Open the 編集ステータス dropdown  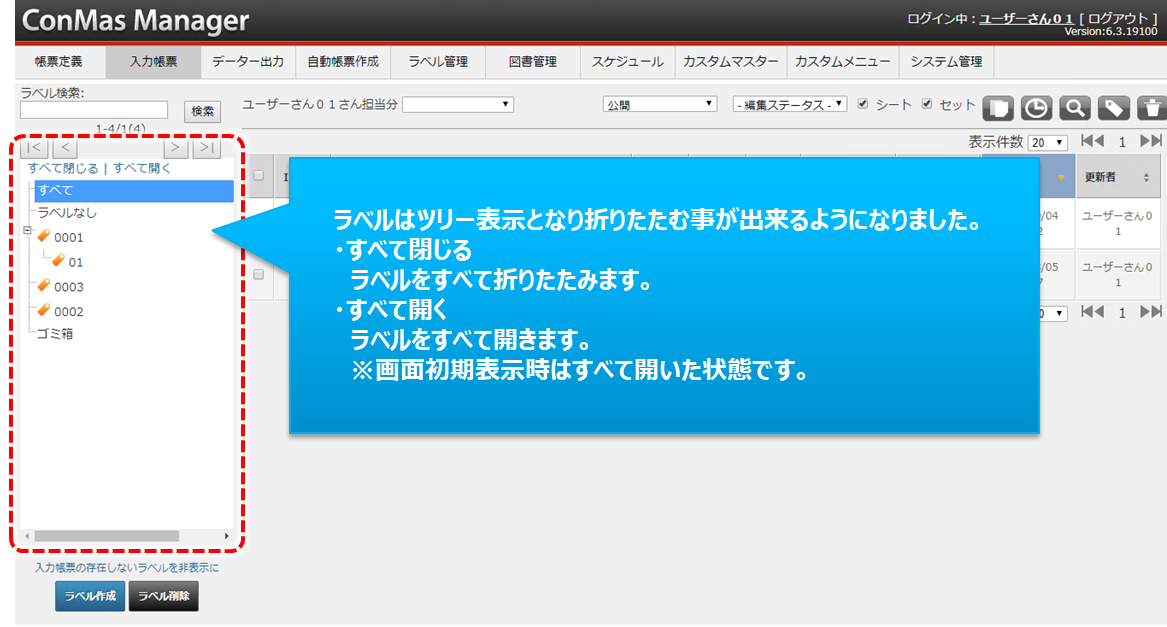[x=789, y=104]
